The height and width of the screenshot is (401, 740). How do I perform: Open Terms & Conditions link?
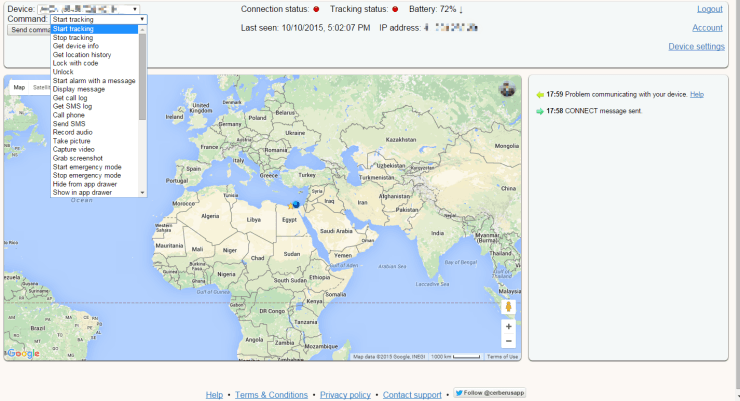(x=271, y=395)
